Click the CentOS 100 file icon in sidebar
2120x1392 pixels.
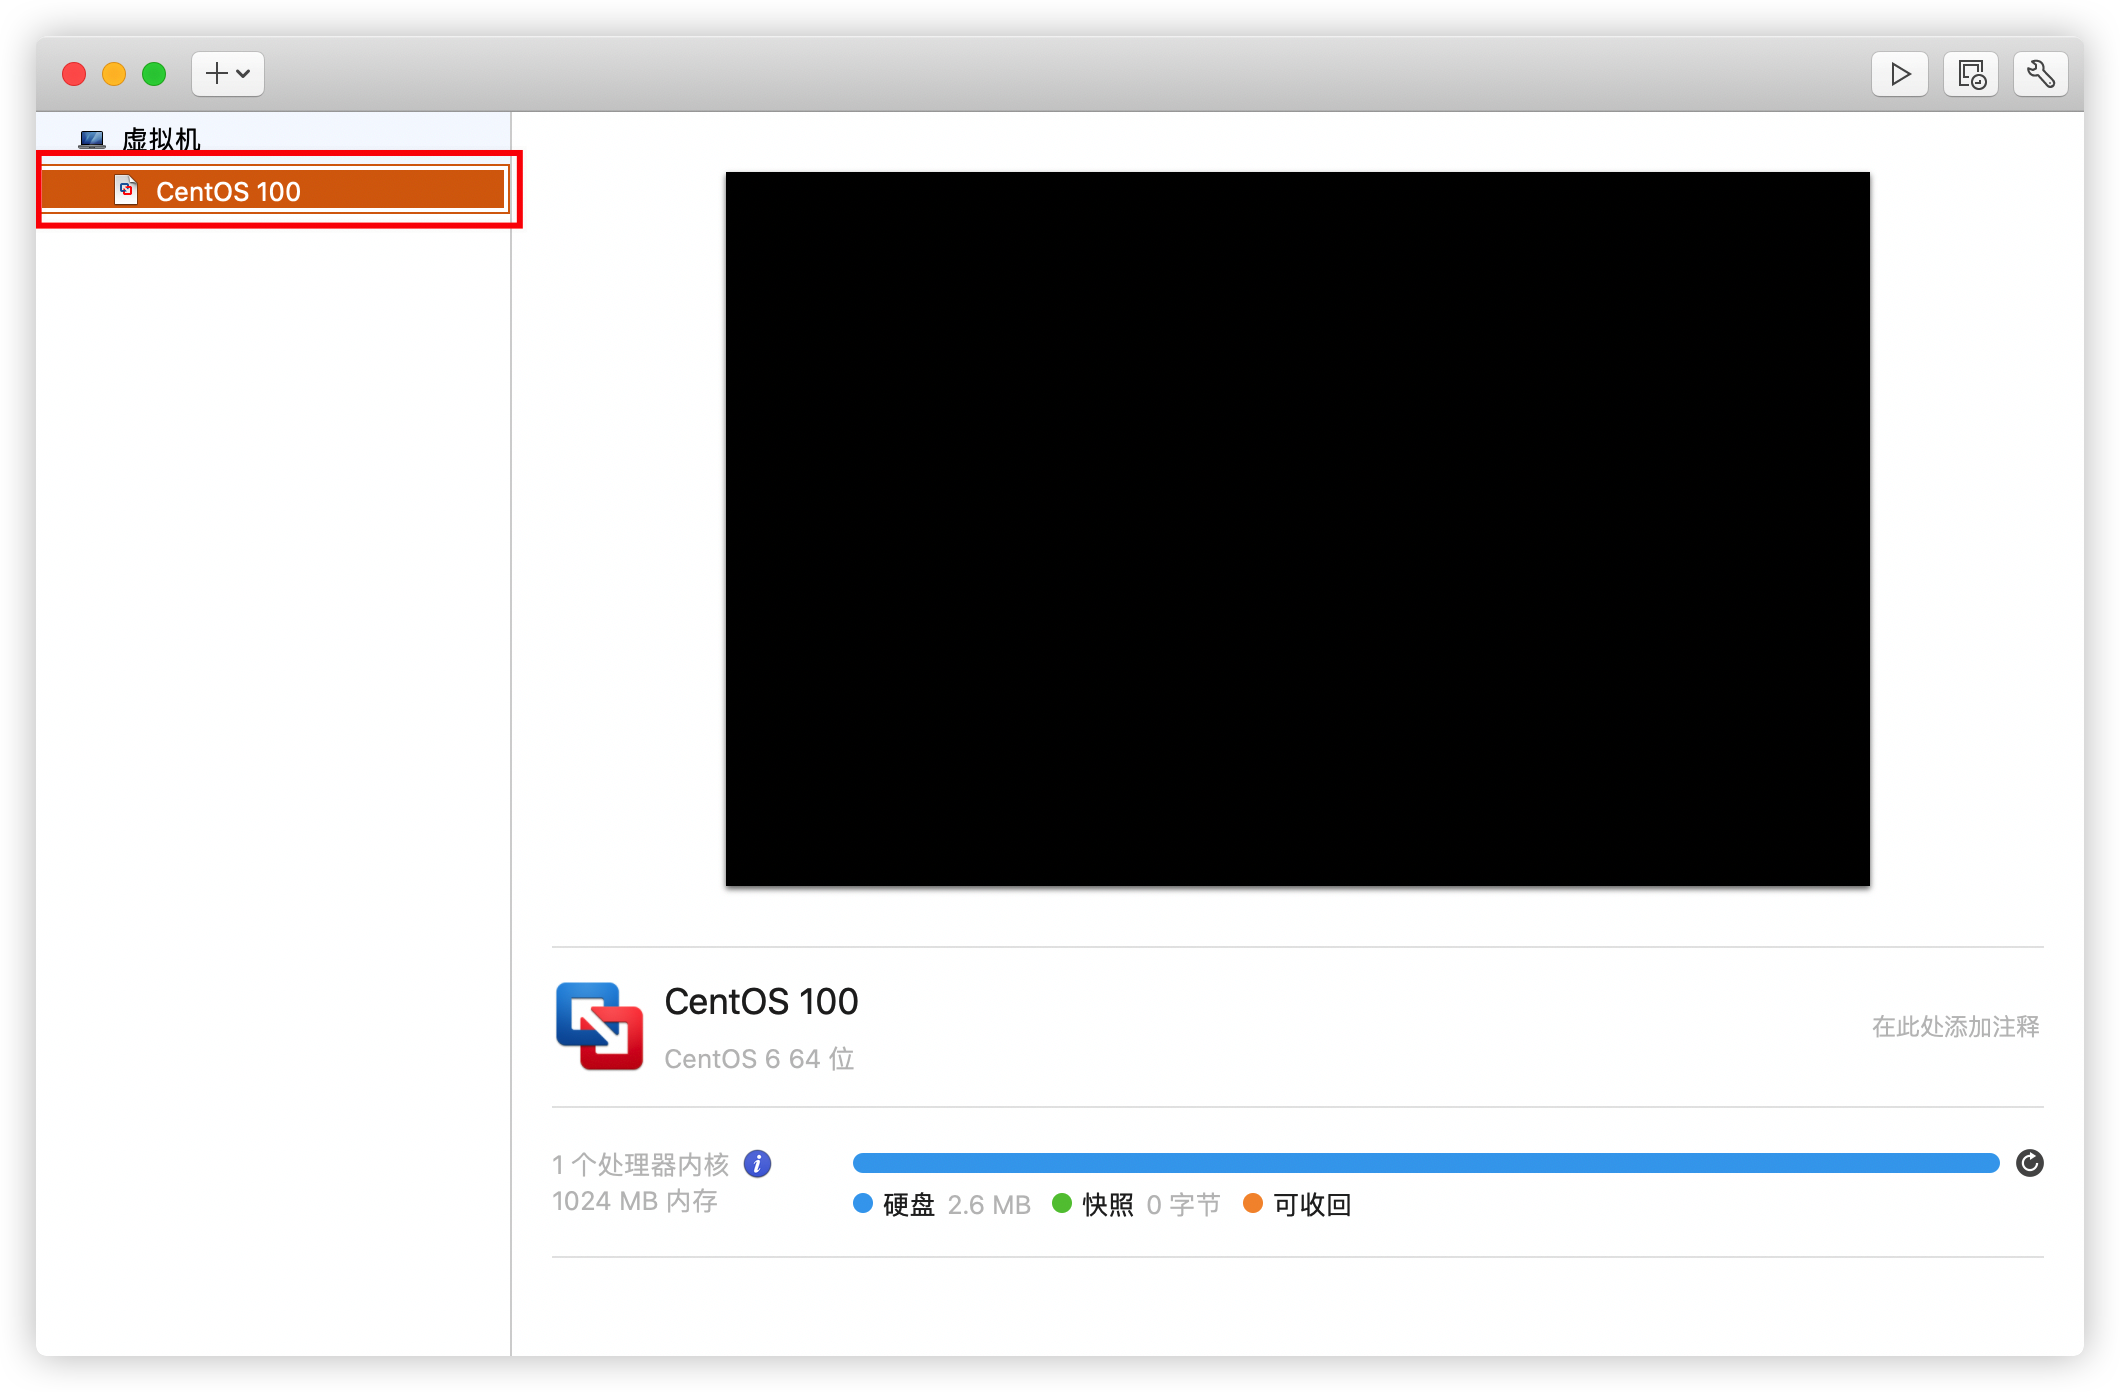pyautogui.click(x=126, y=190)
